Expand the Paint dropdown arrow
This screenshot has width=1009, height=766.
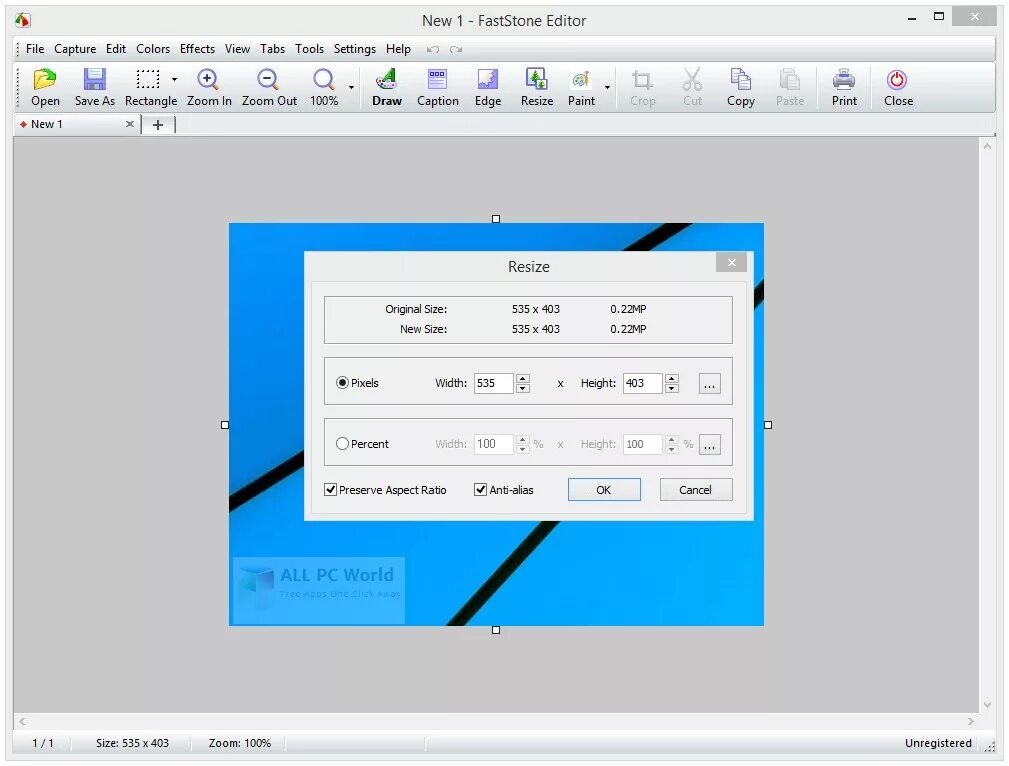pyautogui.click(x=607, y=87)
